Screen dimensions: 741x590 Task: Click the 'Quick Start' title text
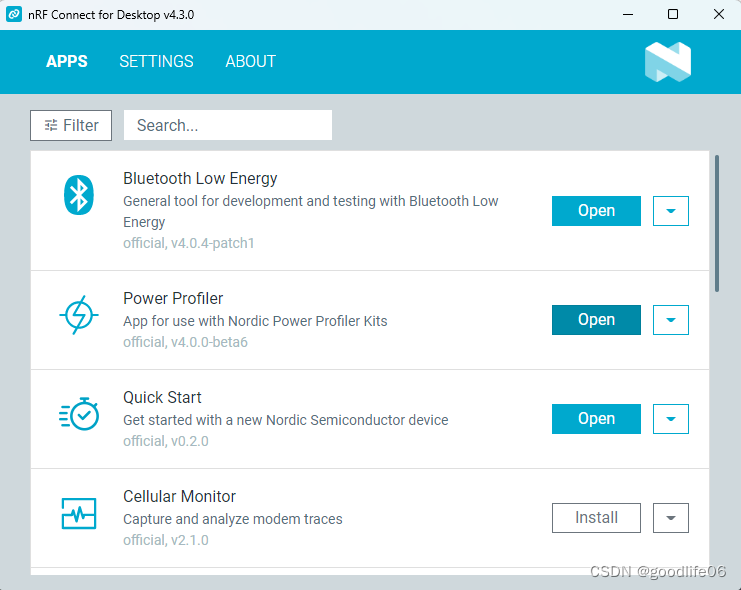(x=162, y=398)
